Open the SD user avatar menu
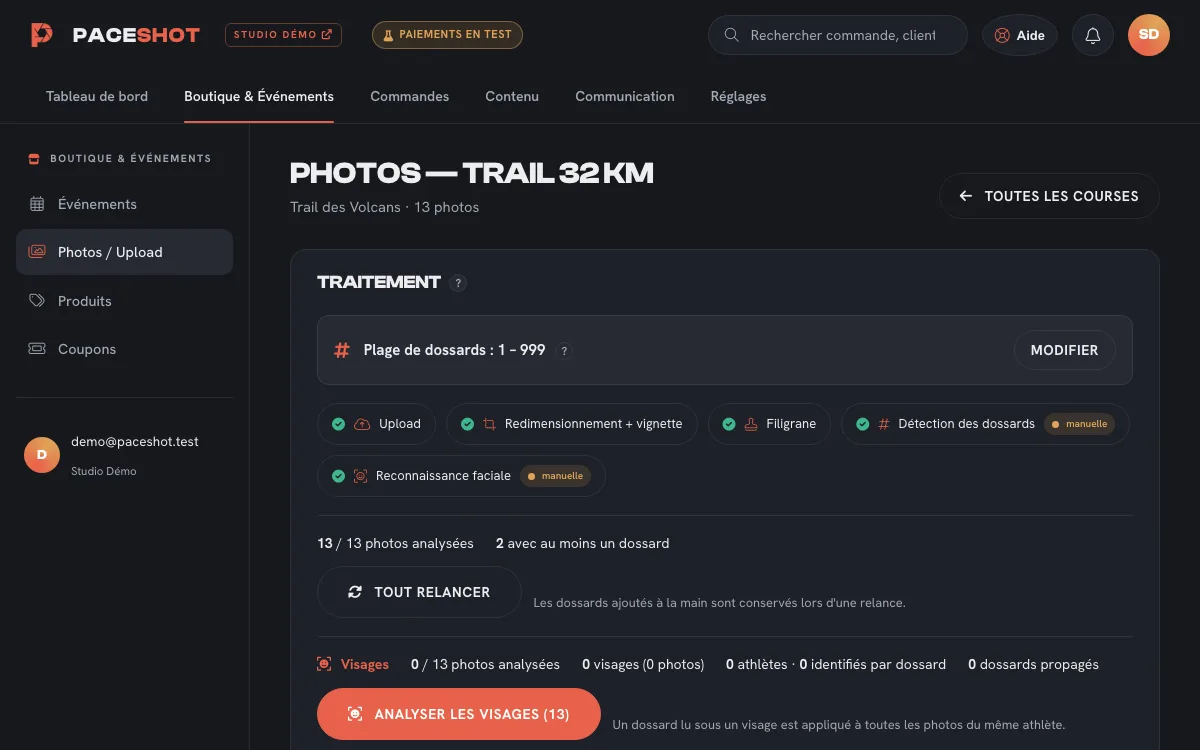 [x=1149, y=35]
